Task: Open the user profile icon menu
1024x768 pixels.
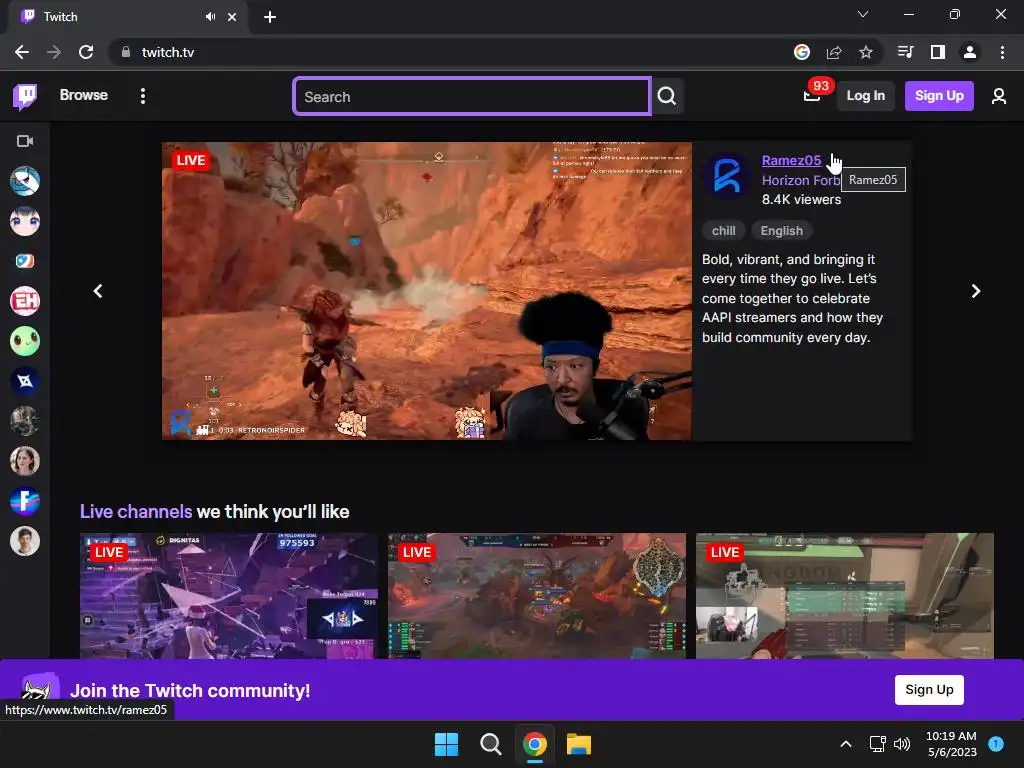Action: click(x=999, y=96)
